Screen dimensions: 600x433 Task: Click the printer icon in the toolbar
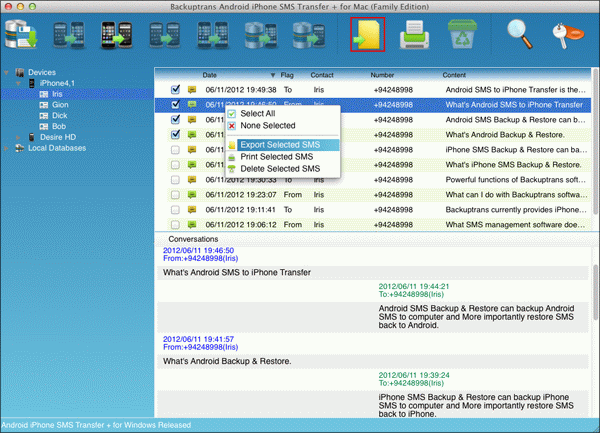click(x=414, y=34)
